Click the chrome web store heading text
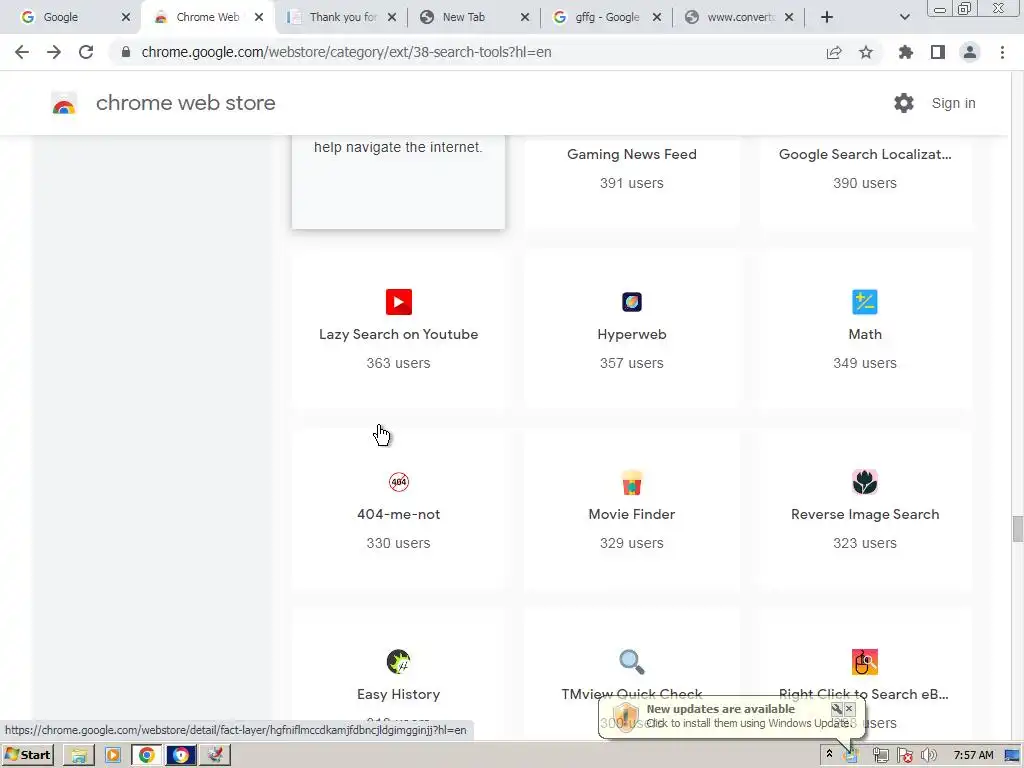Image resolution: width=1024 pixels, height=768 pixels. [185, 103]
